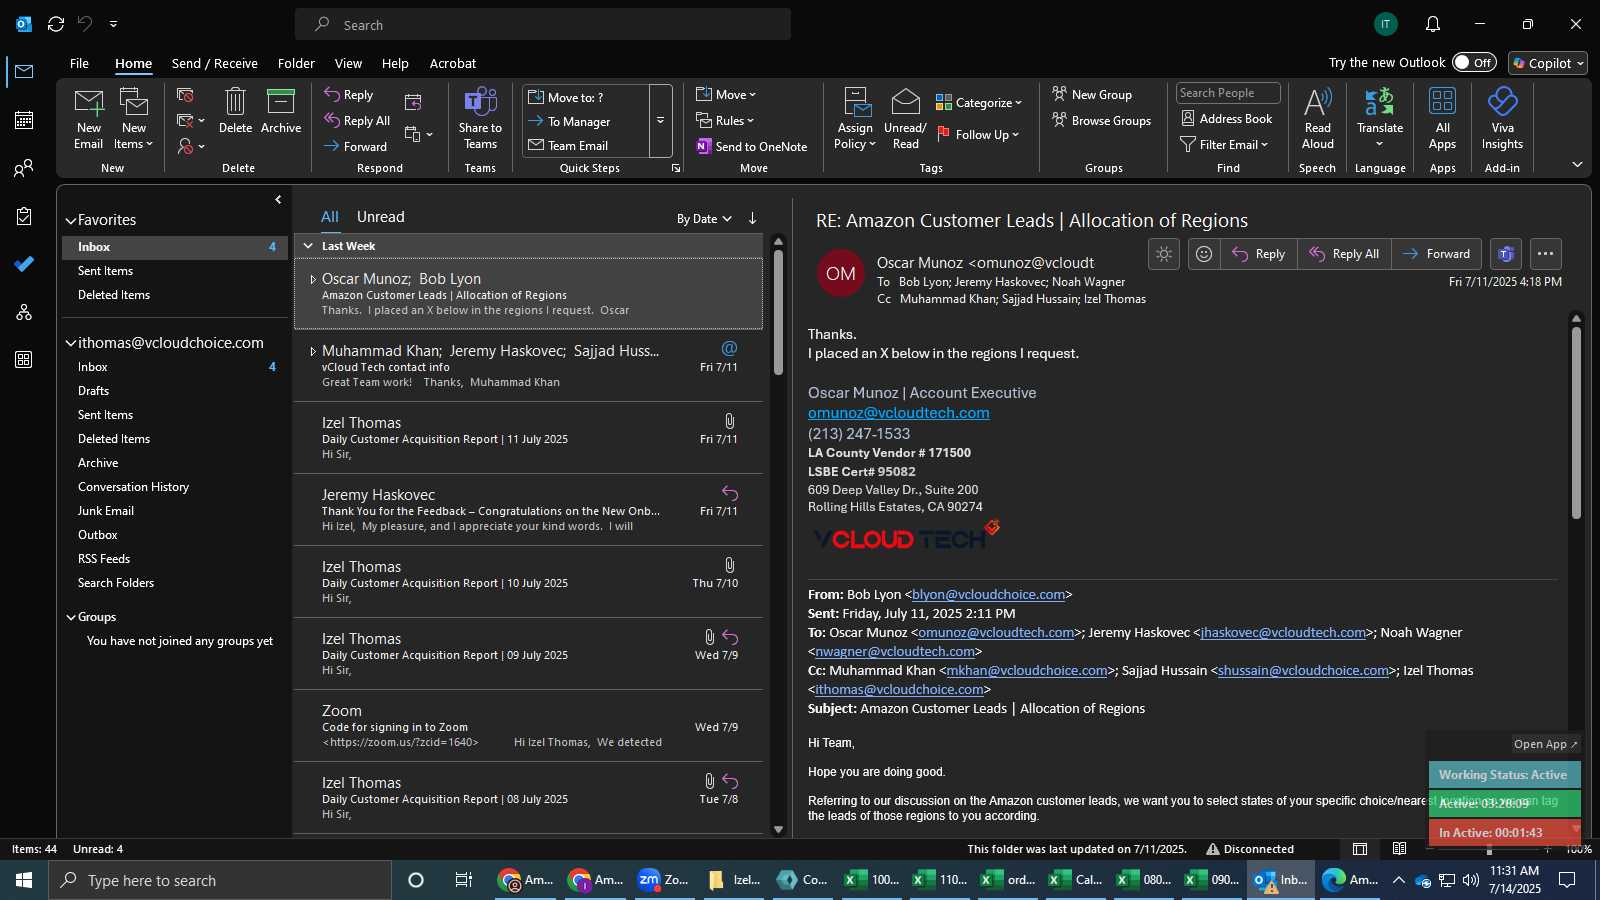Collapse the Groups section
The width and height of the screenshot is (1600, 900).
(71, 618)
